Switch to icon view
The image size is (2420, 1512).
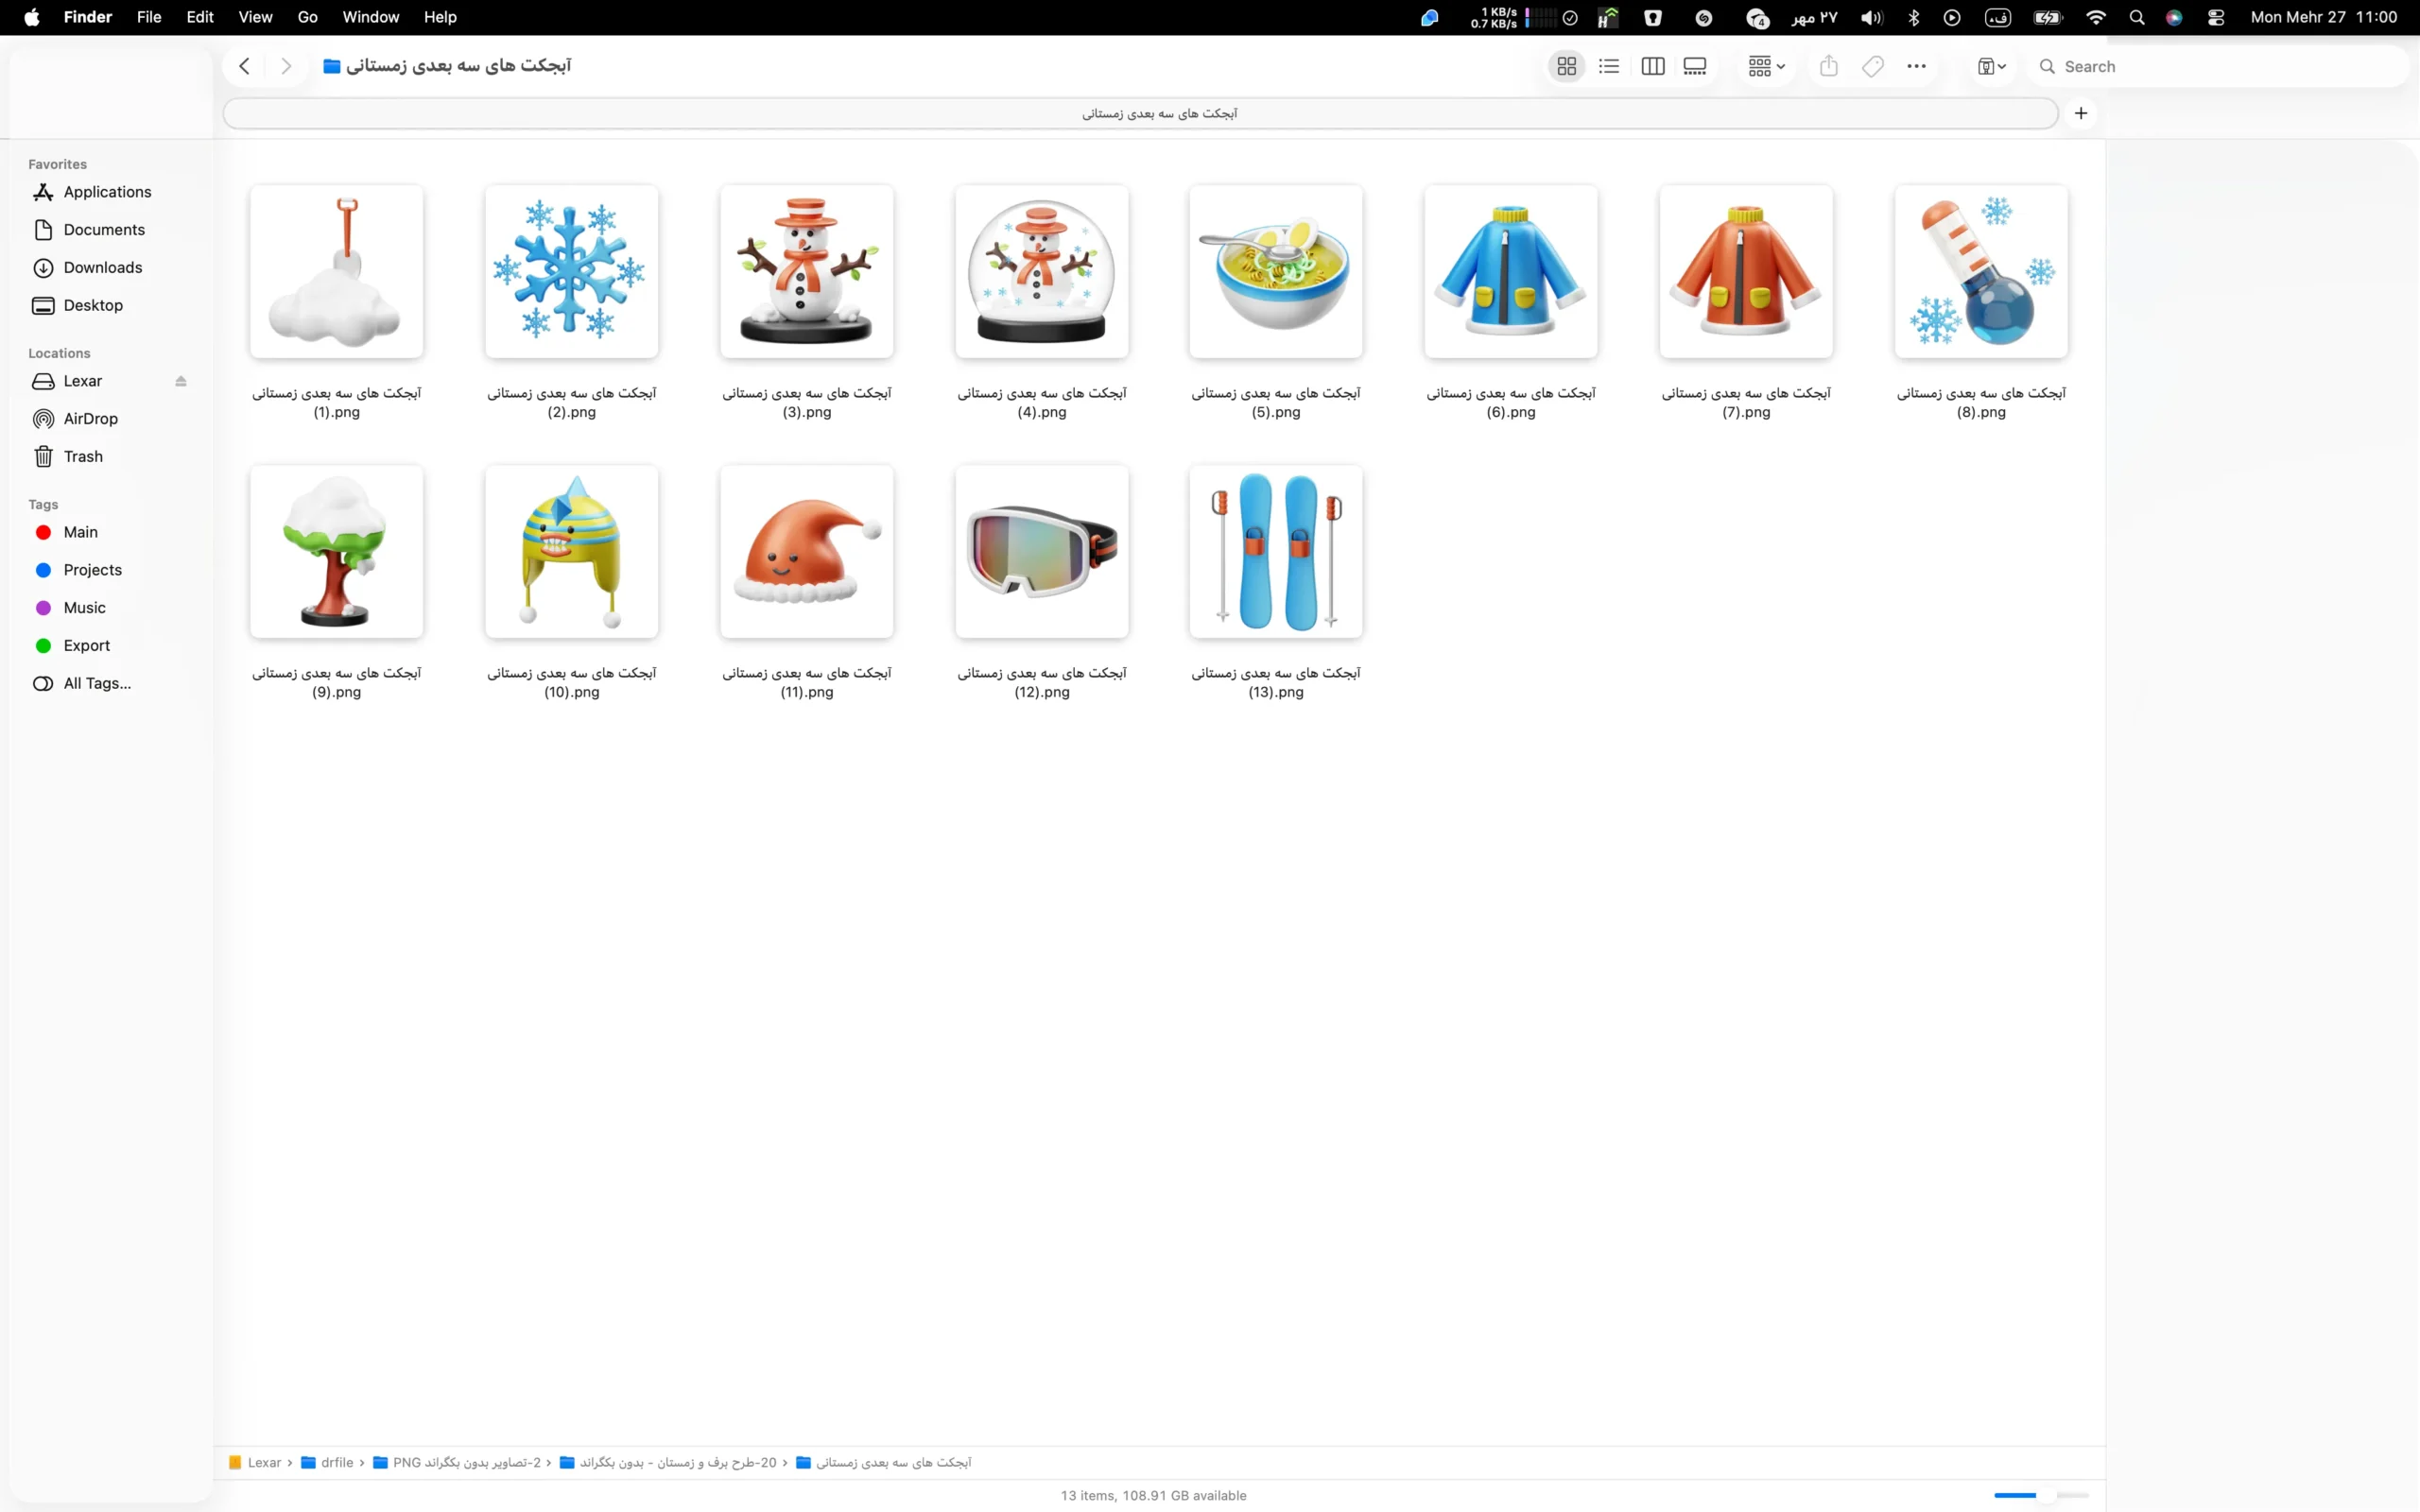1566,66
